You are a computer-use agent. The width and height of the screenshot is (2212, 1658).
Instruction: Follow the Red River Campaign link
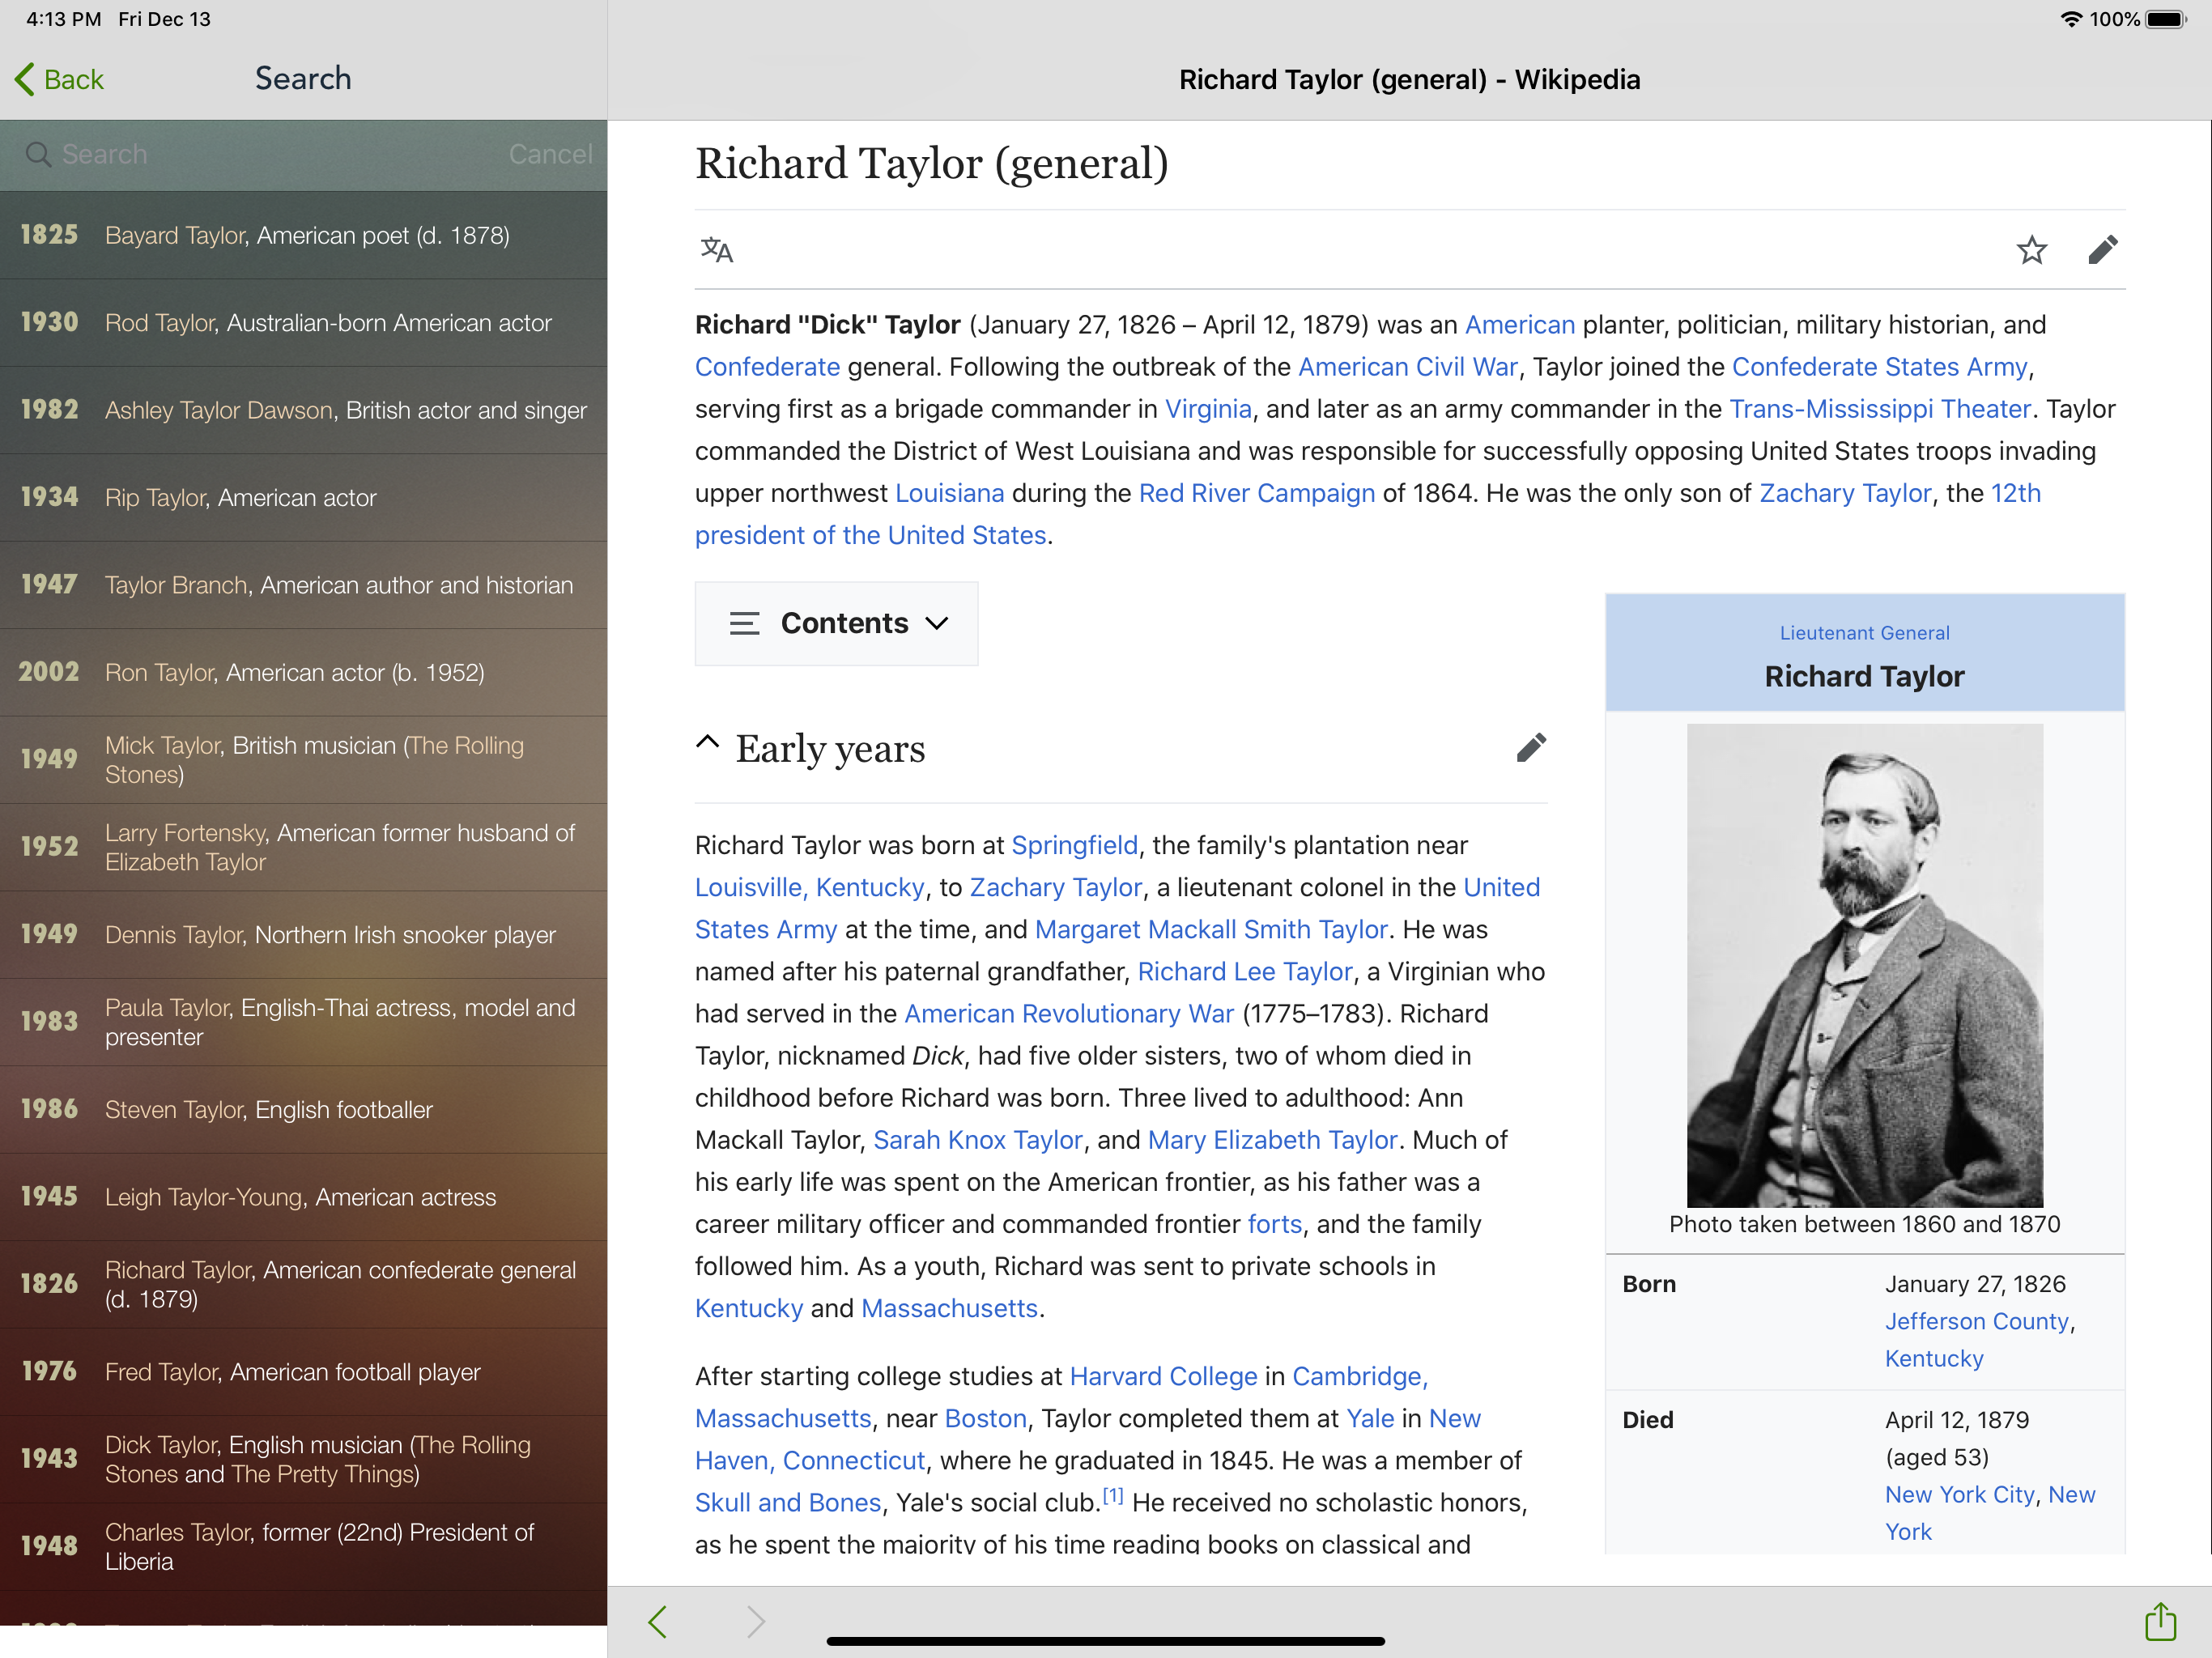(x=1257, y=493)
